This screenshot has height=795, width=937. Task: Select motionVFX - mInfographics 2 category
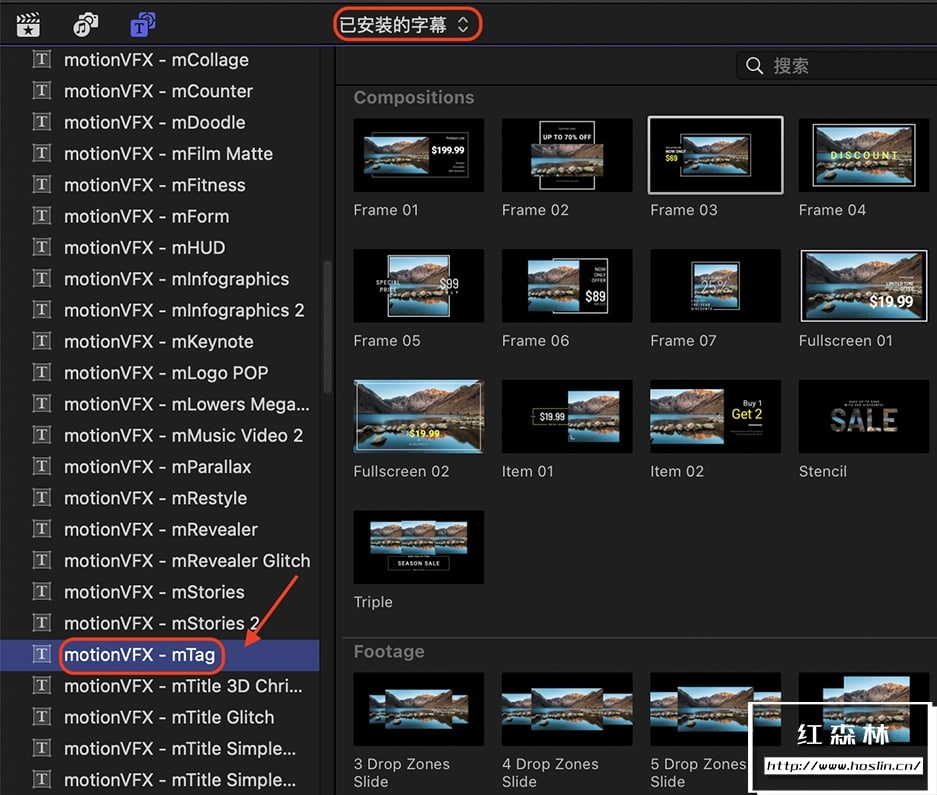tap(160, 310)
